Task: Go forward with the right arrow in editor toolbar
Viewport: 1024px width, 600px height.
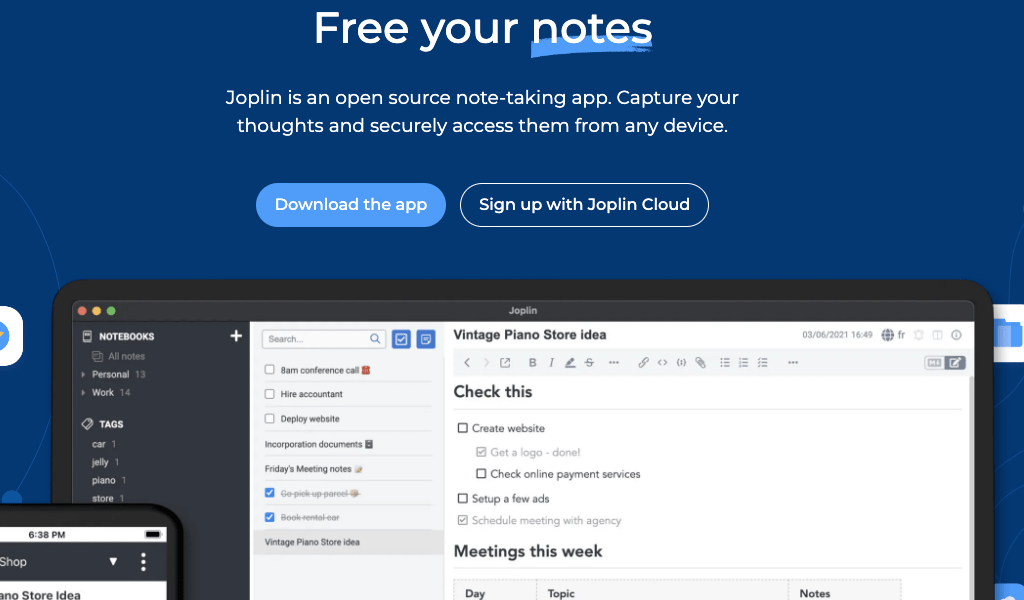Action: [x=486, y=362]
